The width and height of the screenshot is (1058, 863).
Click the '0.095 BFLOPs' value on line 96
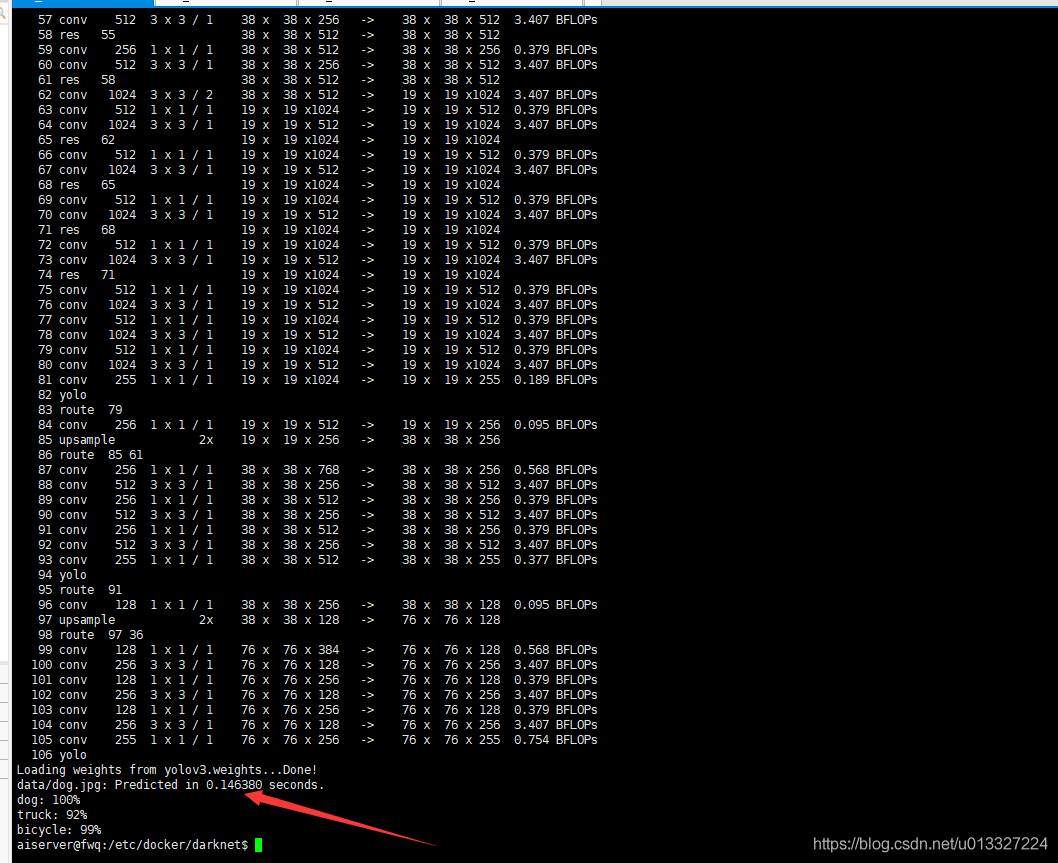point(555,605)
